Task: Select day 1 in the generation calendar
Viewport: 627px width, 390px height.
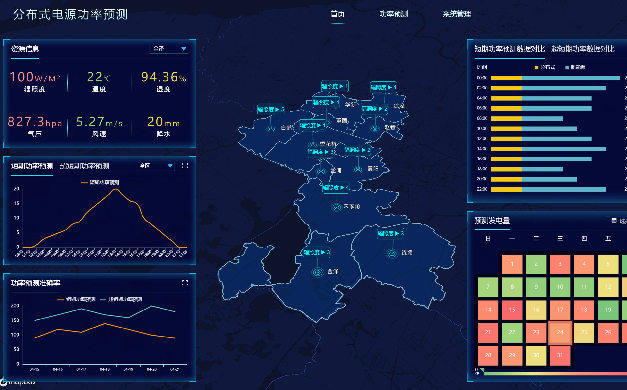Action: pos(512,264)
